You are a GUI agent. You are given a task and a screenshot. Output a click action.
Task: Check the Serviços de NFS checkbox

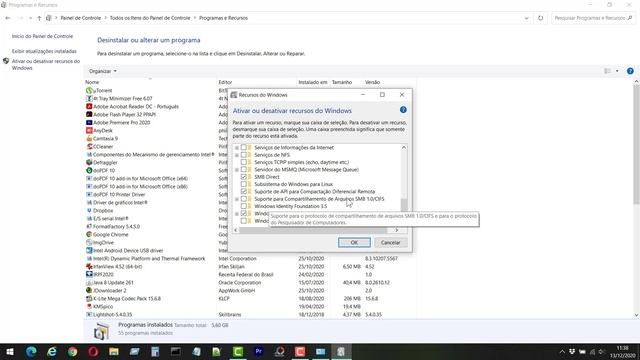(x=244, y=155)
